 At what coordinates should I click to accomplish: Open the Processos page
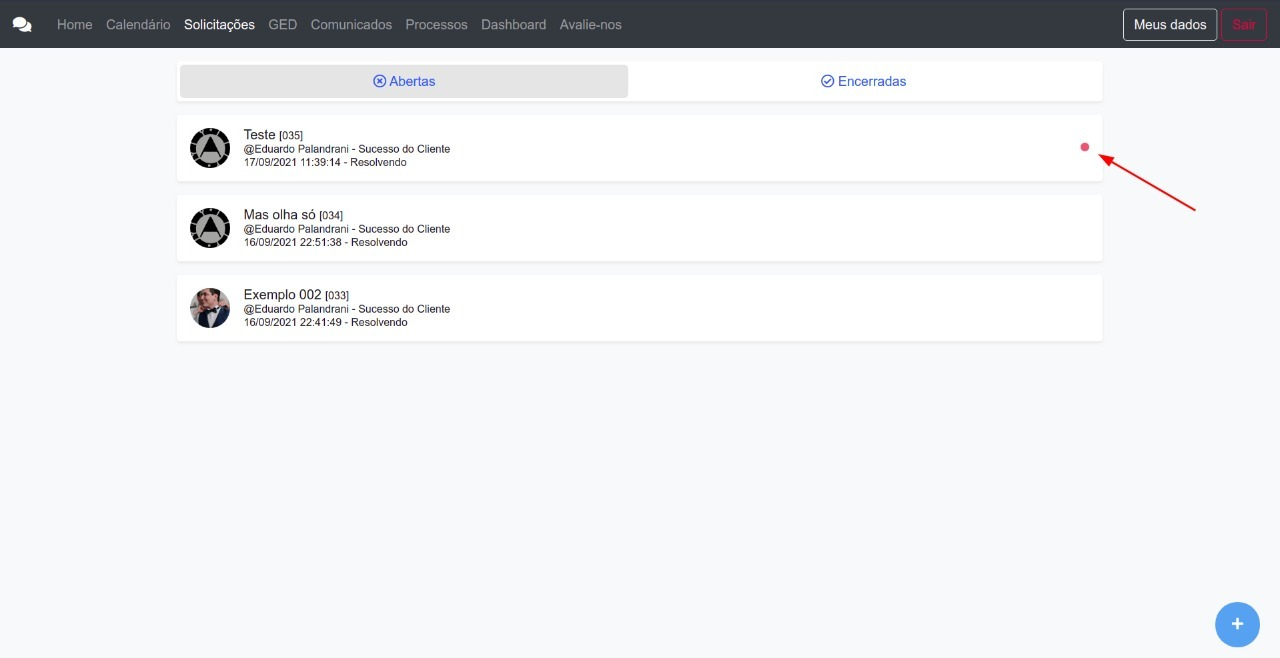[436, 25]
